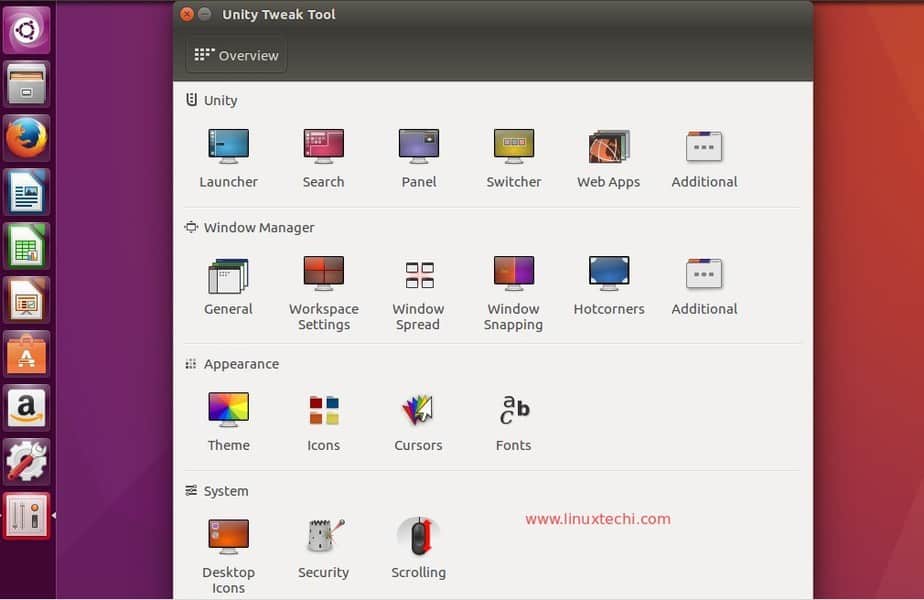Open Ubuntu Software from the launcher
Viewport: 924px width, 600px height.
click(27, 354)
